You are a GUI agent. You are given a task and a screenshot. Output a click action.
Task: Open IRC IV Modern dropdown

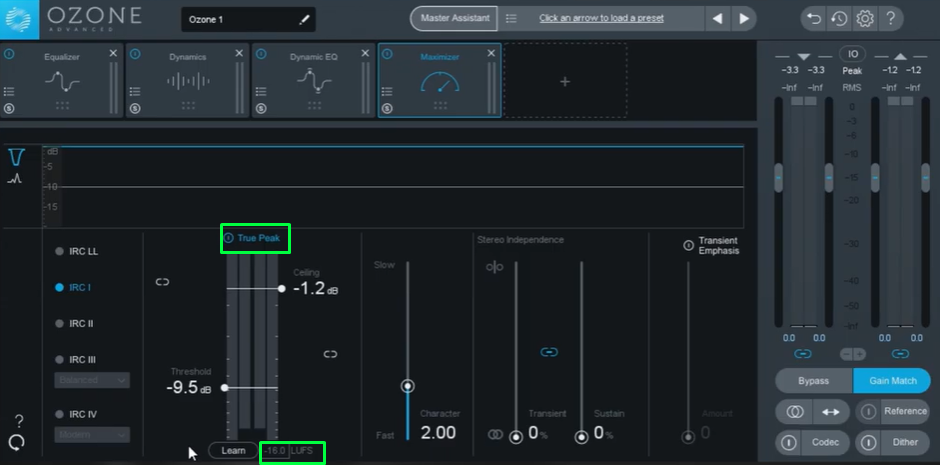pos(92,434)
